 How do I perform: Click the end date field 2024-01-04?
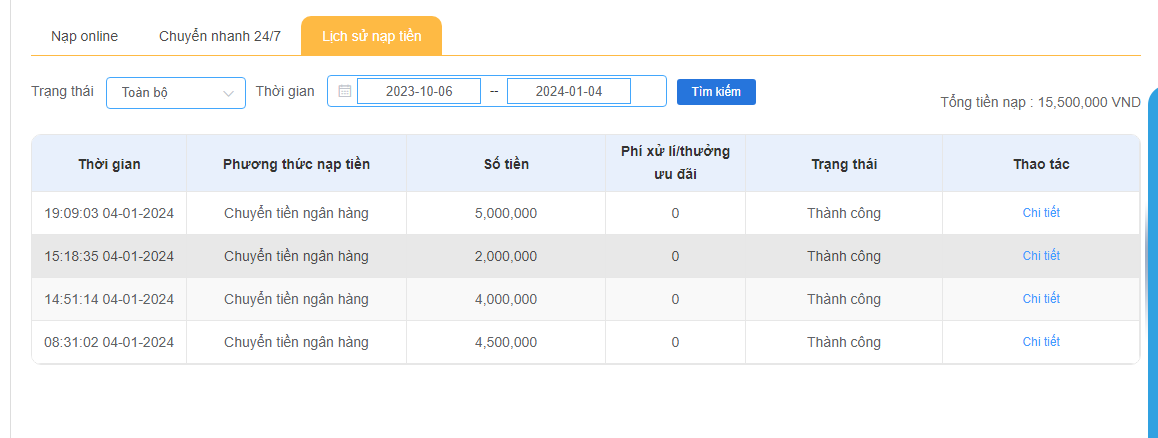(x=568, y=91)
